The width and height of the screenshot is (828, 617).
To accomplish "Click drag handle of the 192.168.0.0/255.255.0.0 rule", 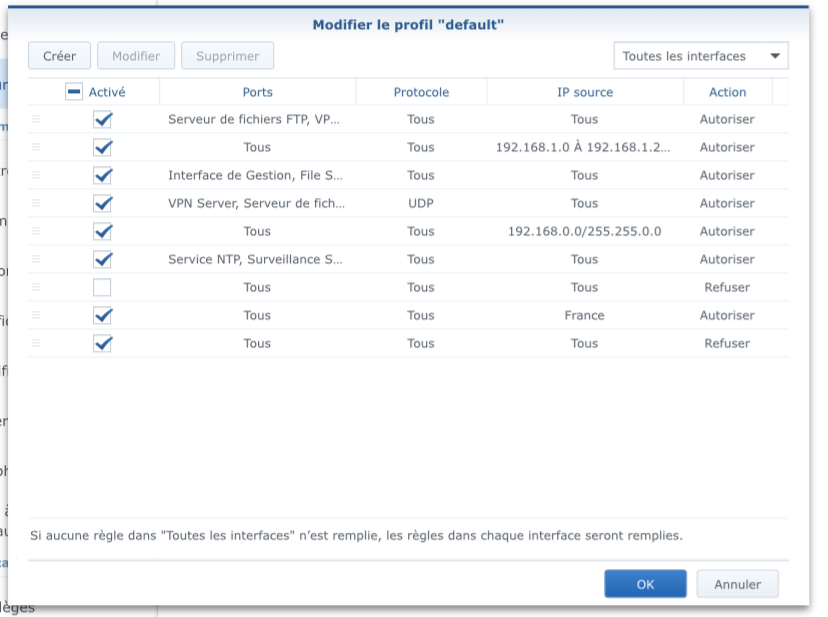I will (36, 231).
